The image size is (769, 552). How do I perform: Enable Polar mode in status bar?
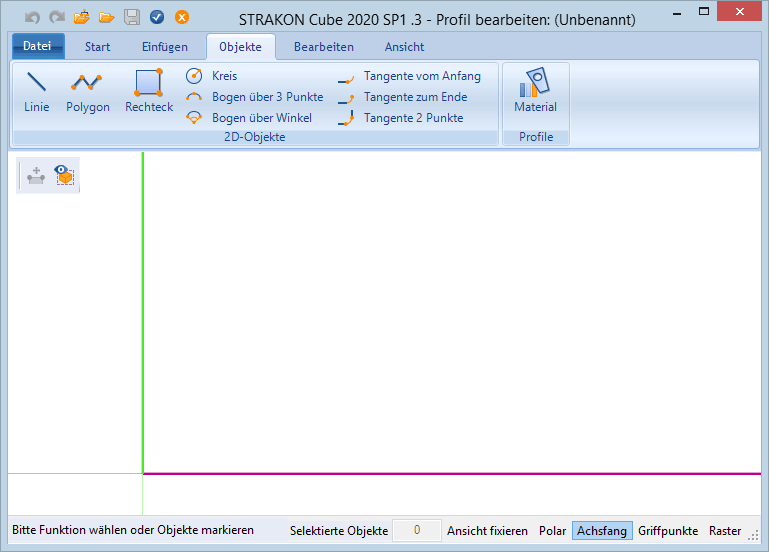pos(552,531)
